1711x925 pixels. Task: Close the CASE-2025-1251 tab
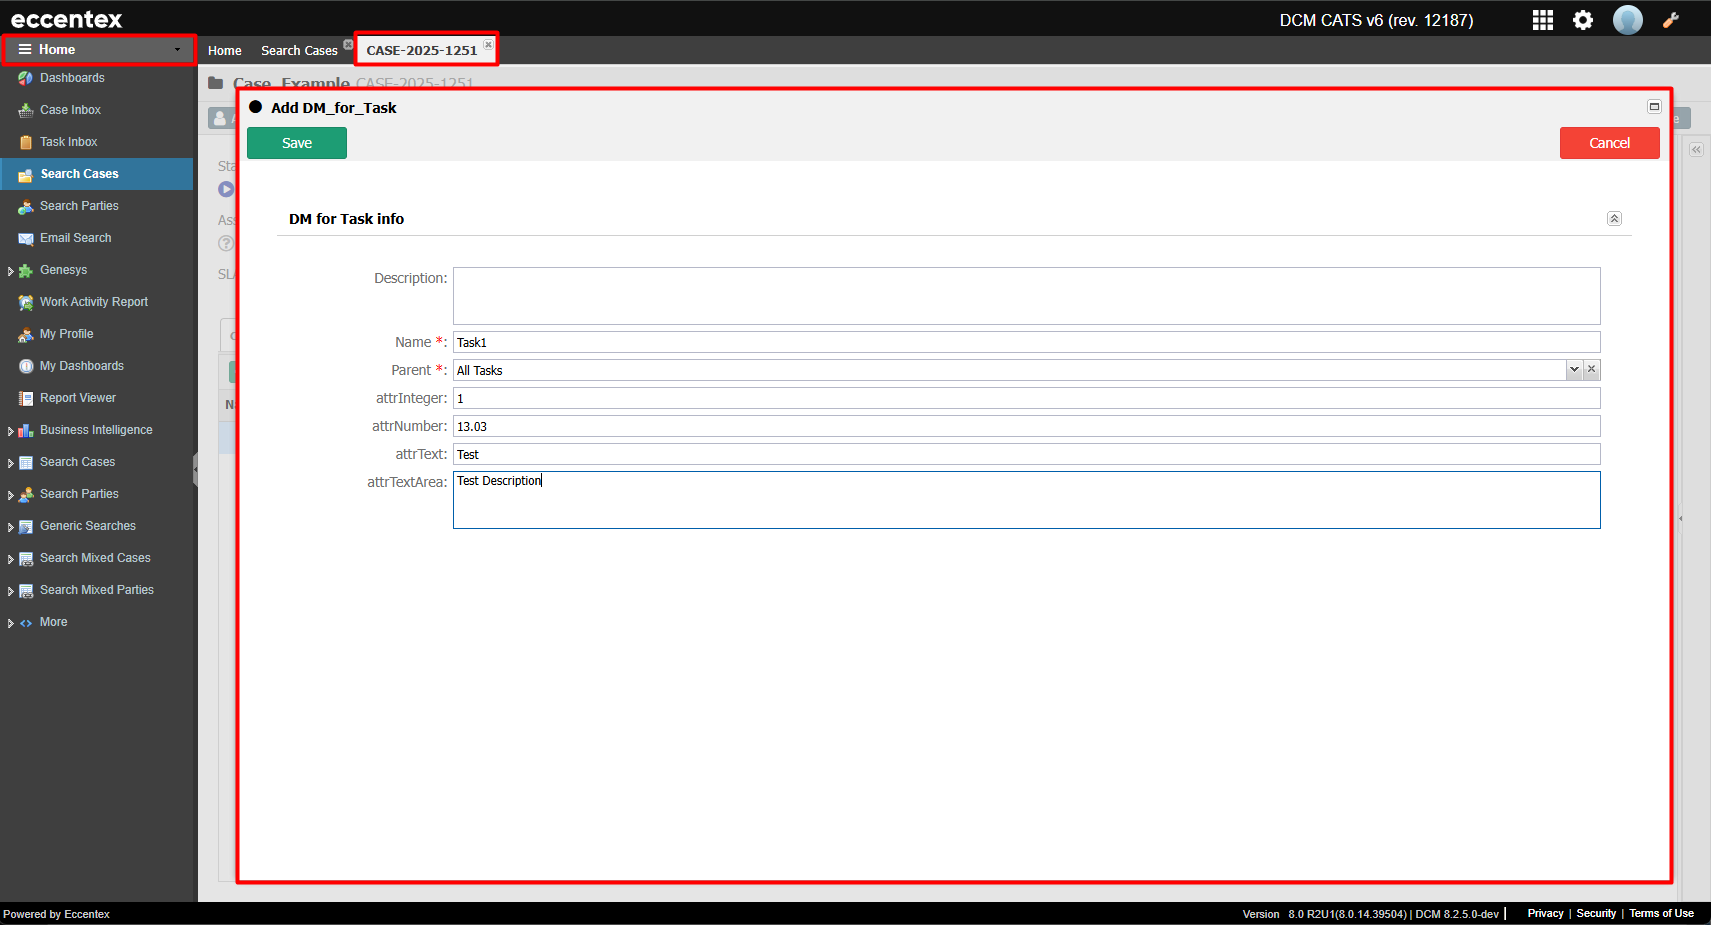click(488, 44)
